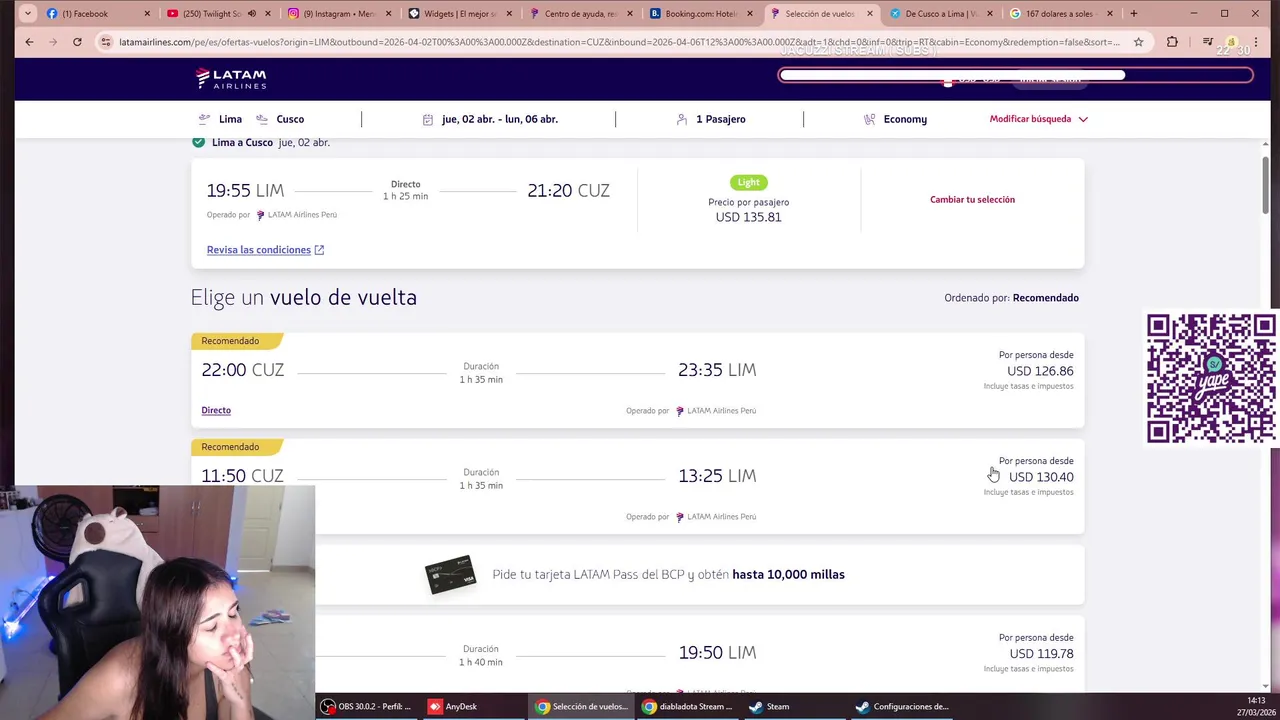The height and width of the screenshot is (720, 1280).
Task: Switch to the Instagram tab
Action: coord(340,14)
